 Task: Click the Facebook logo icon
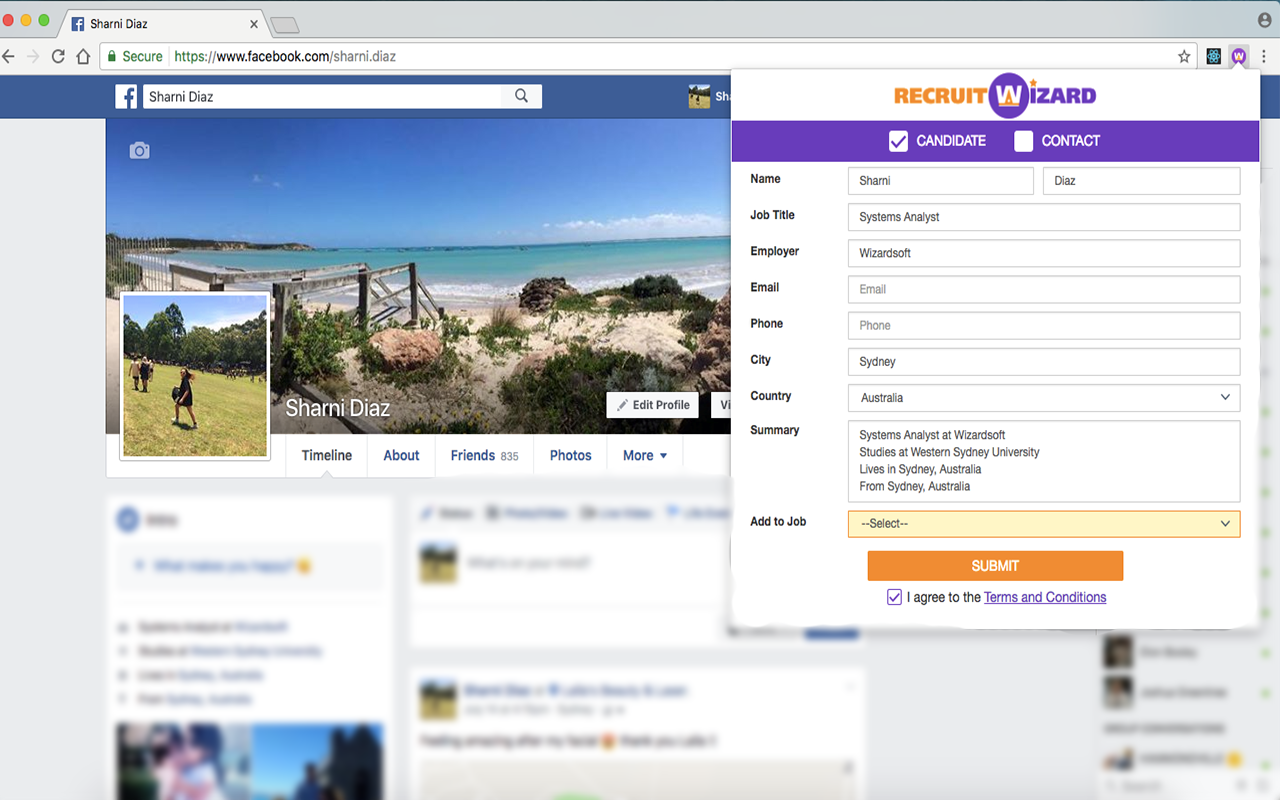(x=126, y=96)
